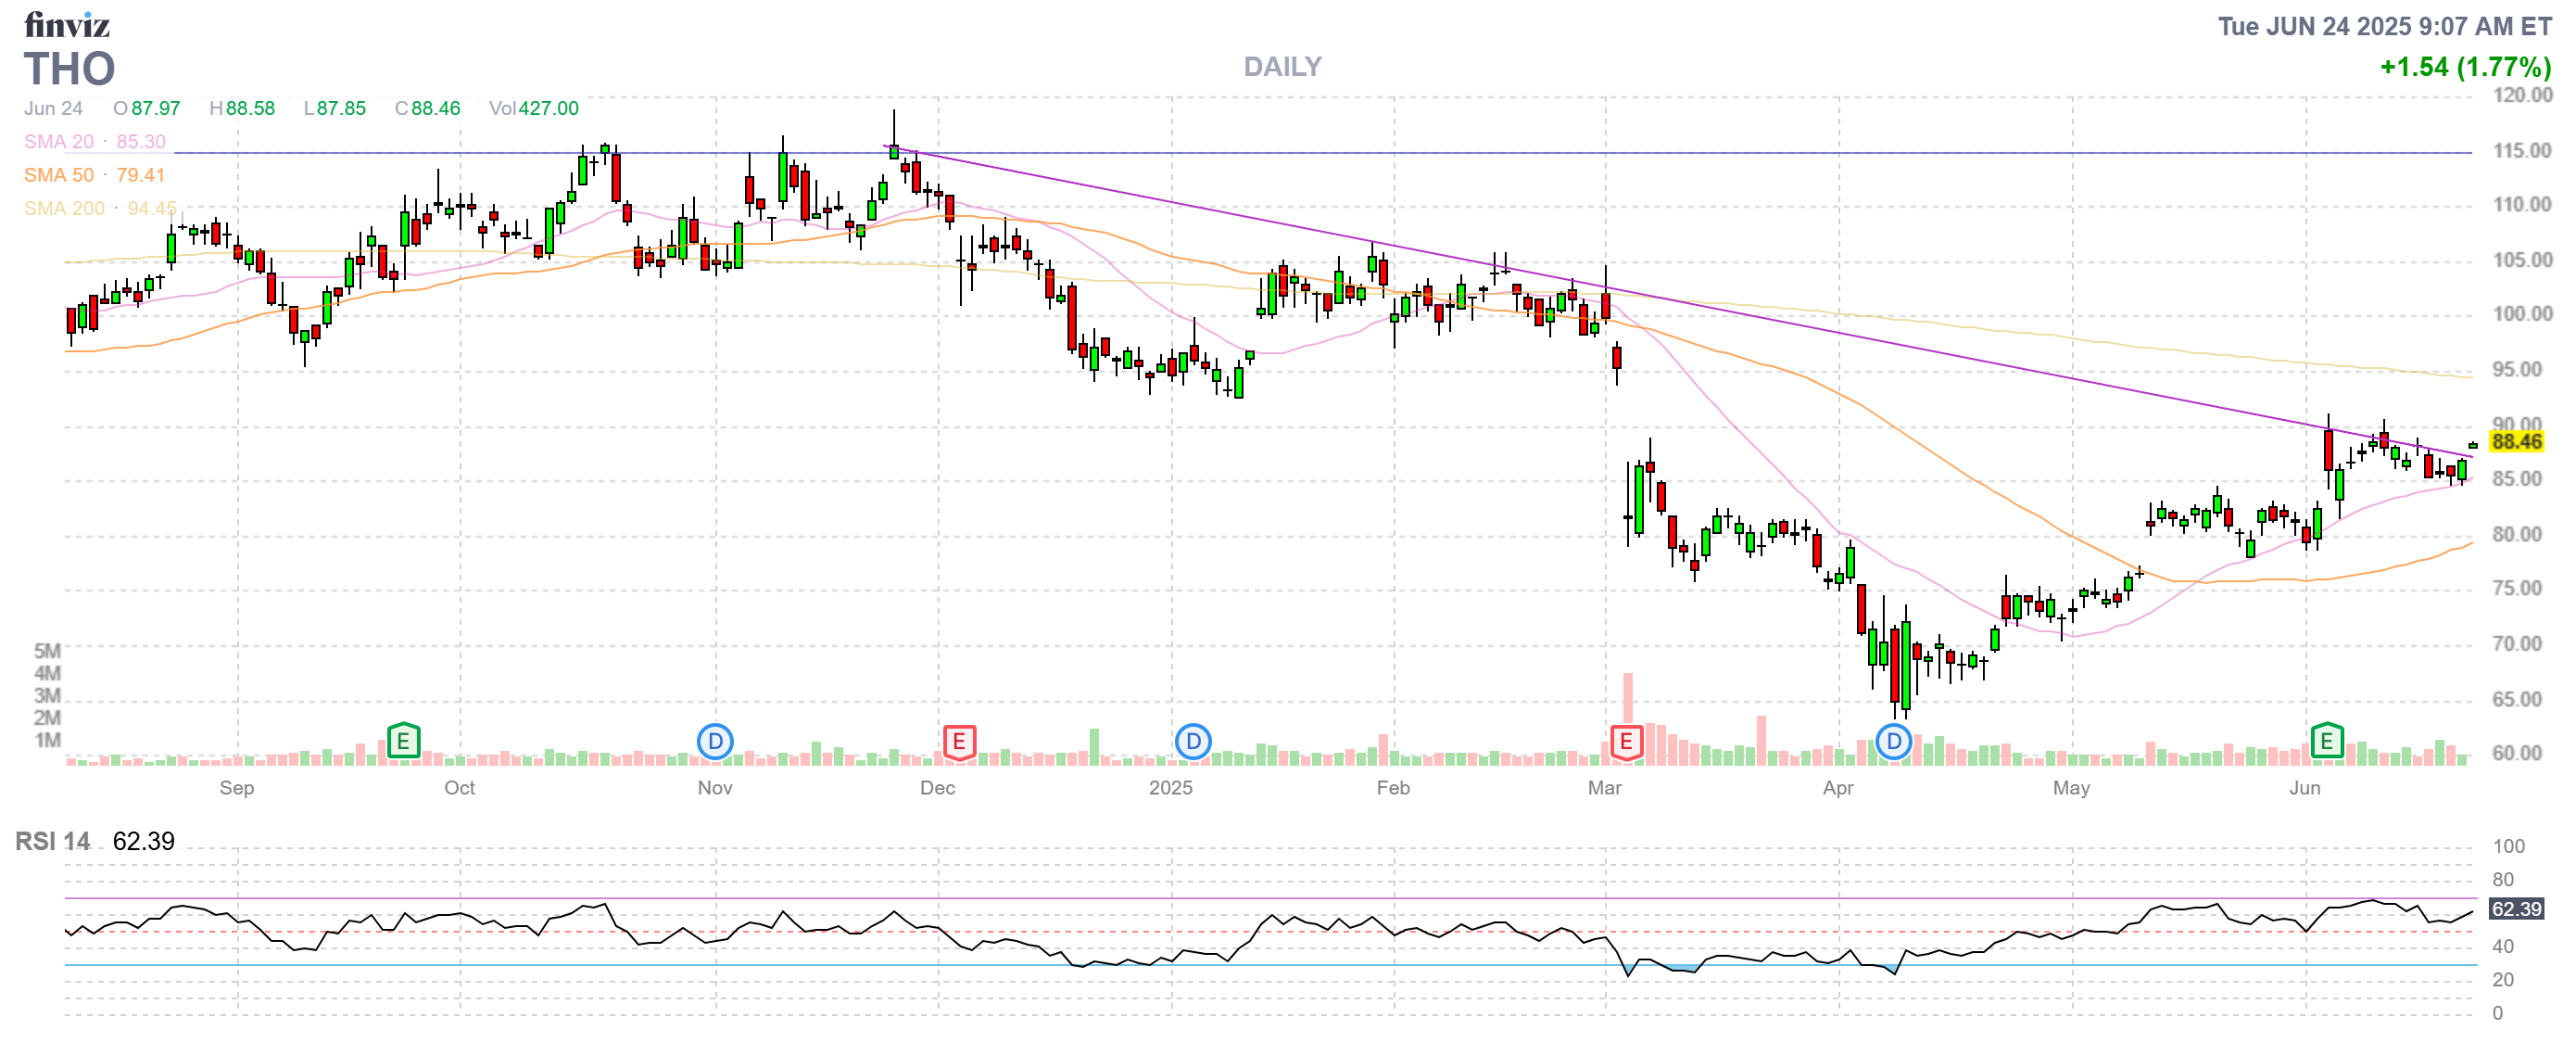Click the DAILY timeframe label

1282,67
